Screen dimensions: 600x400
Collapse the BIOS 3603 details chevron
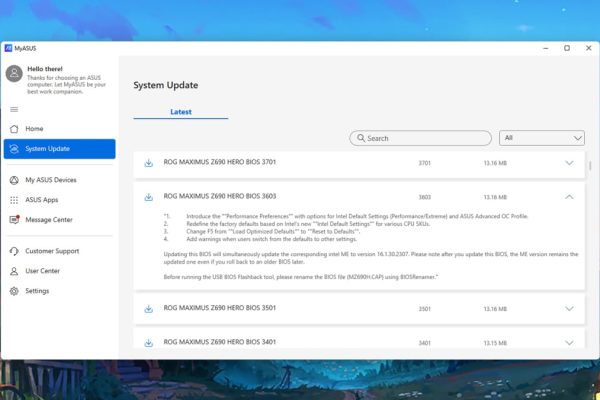click(x=569, y=197)
